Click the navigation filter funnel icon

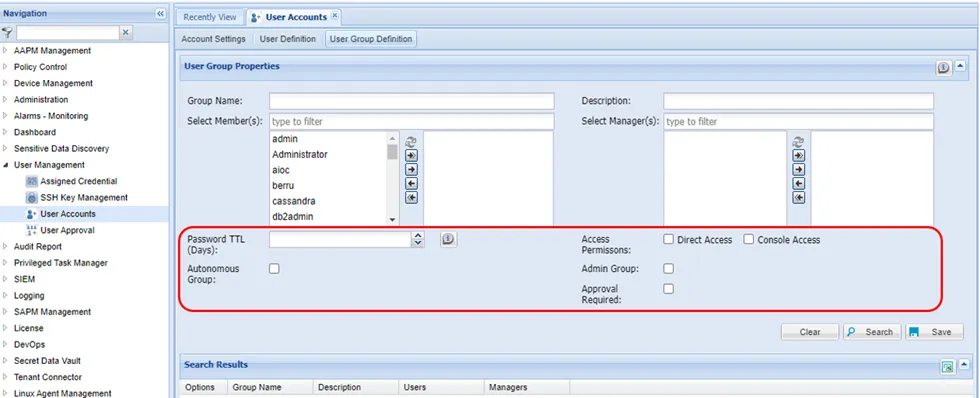(7, 32)
